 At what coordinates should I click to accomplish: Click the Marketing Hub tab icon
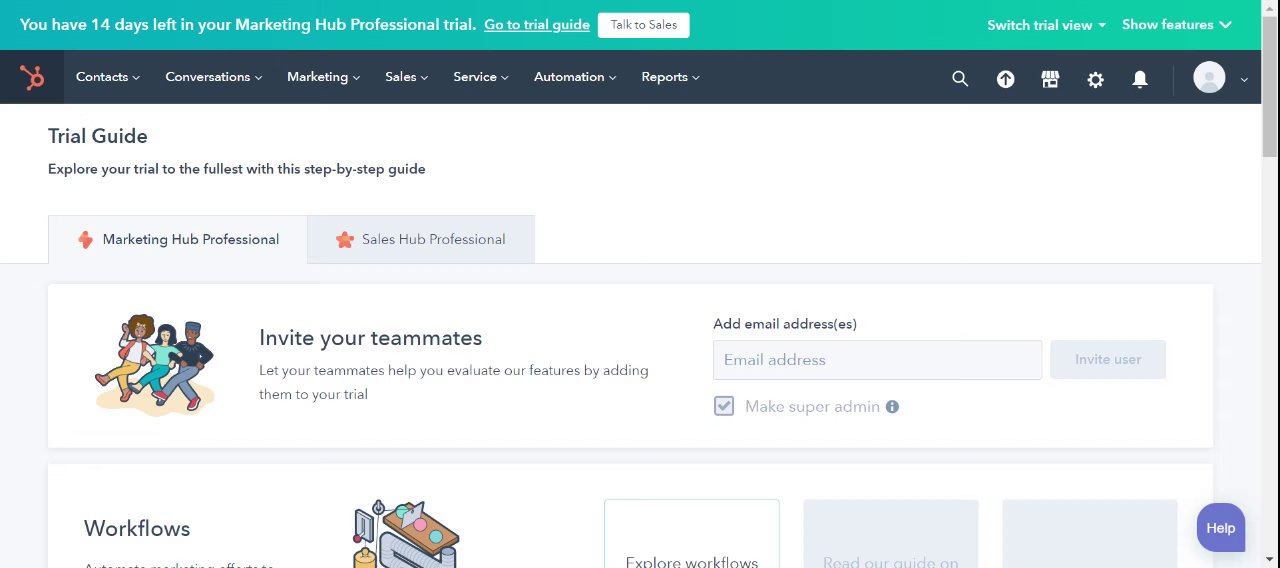point(85,239)
